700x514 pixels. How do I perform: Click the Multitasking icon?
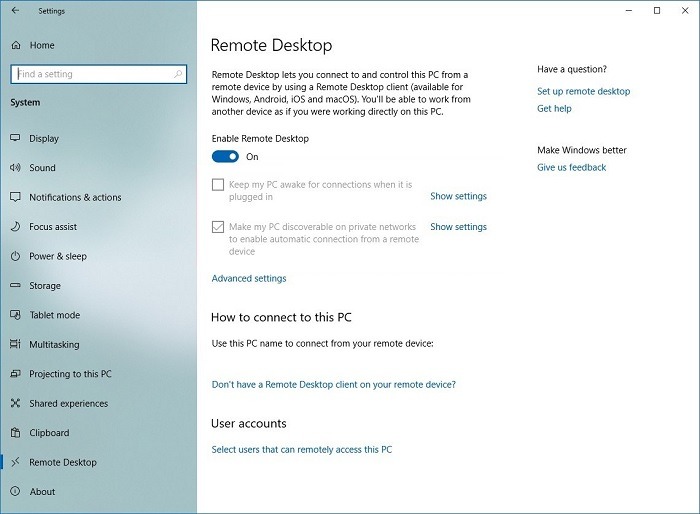15,344
